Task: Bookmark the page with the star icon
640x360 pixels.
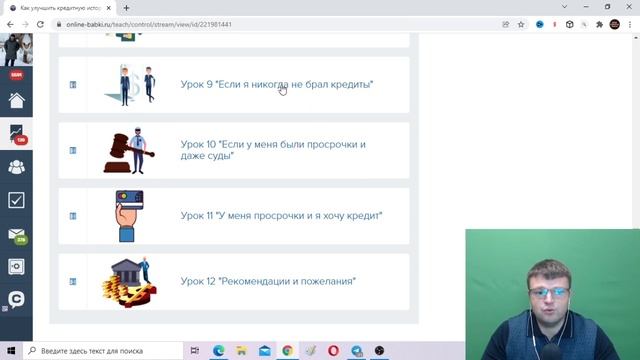Action: coord(521,24)
